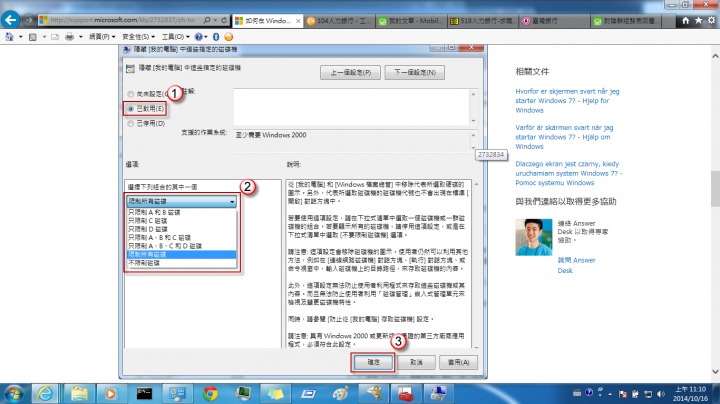
Task: Expand the Print icon dropdown arrow
Action: tap(80, 37)
